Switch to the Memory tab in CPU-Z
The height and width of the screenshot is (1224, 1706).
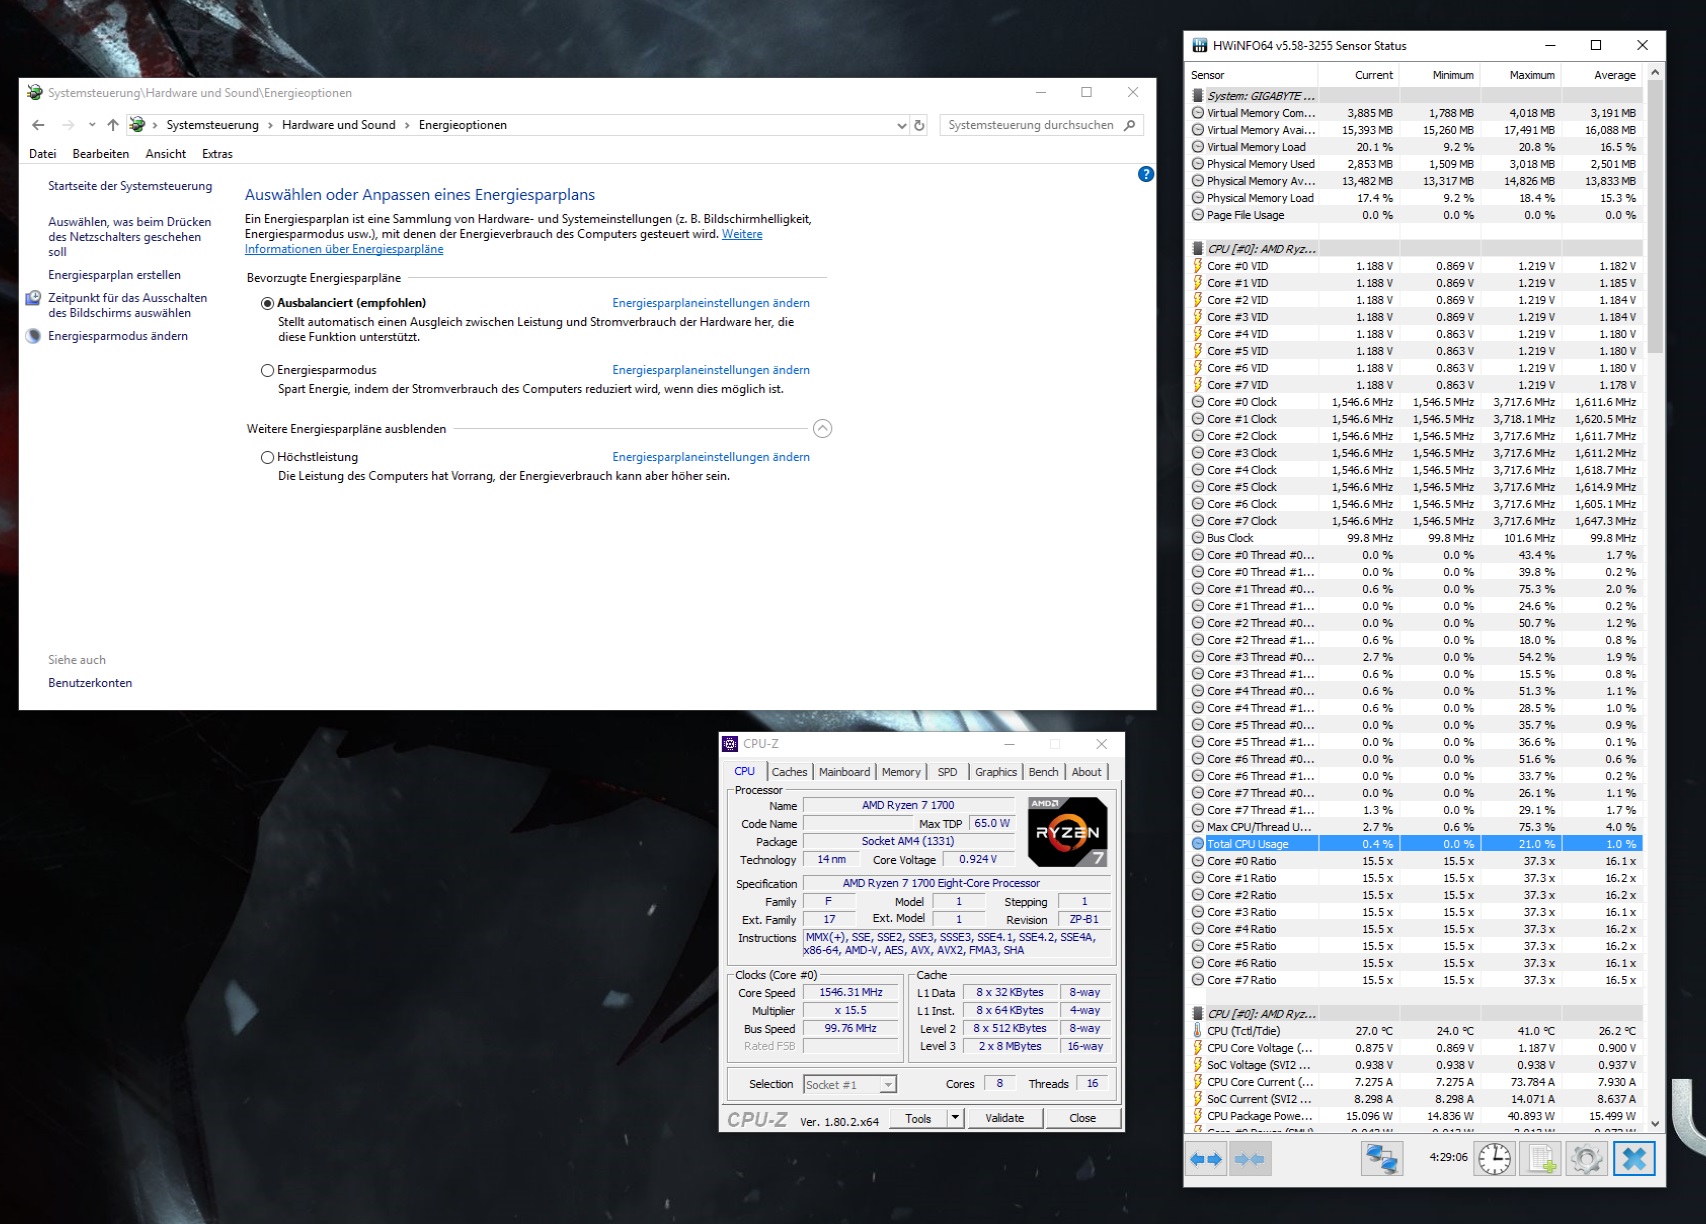pos(901,772)
